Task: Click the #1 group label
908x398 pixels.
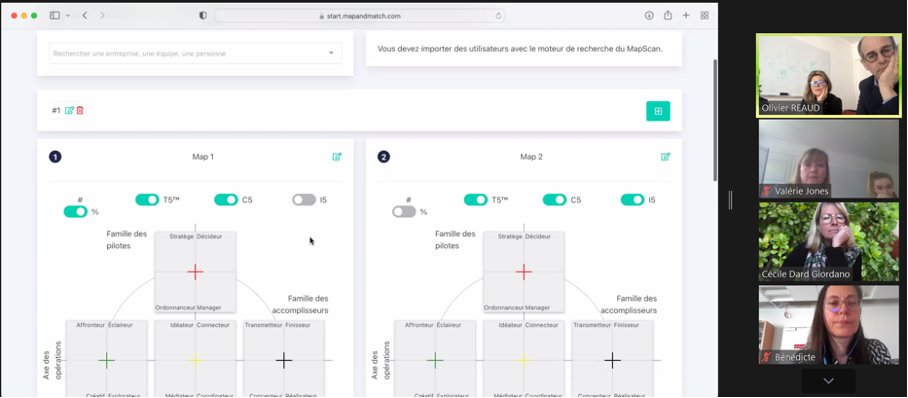Action: 56,110
